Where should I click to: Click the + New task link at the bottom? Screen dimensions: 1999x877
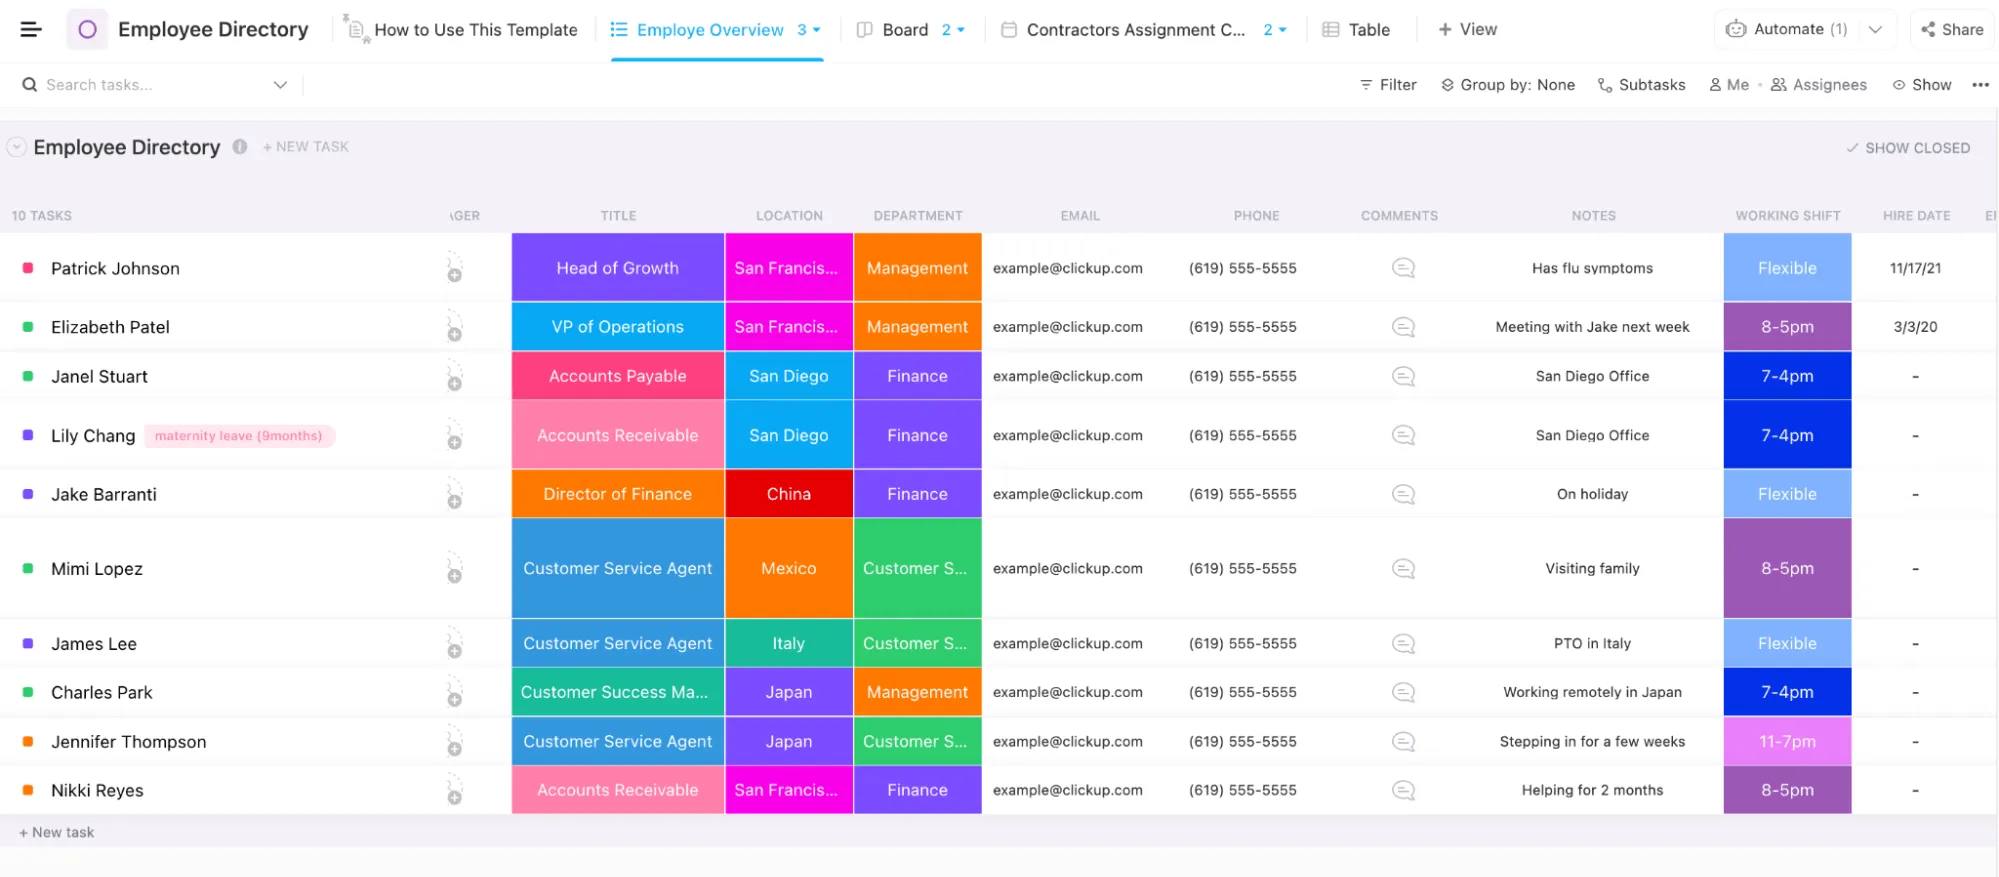[x=57, y=832]
